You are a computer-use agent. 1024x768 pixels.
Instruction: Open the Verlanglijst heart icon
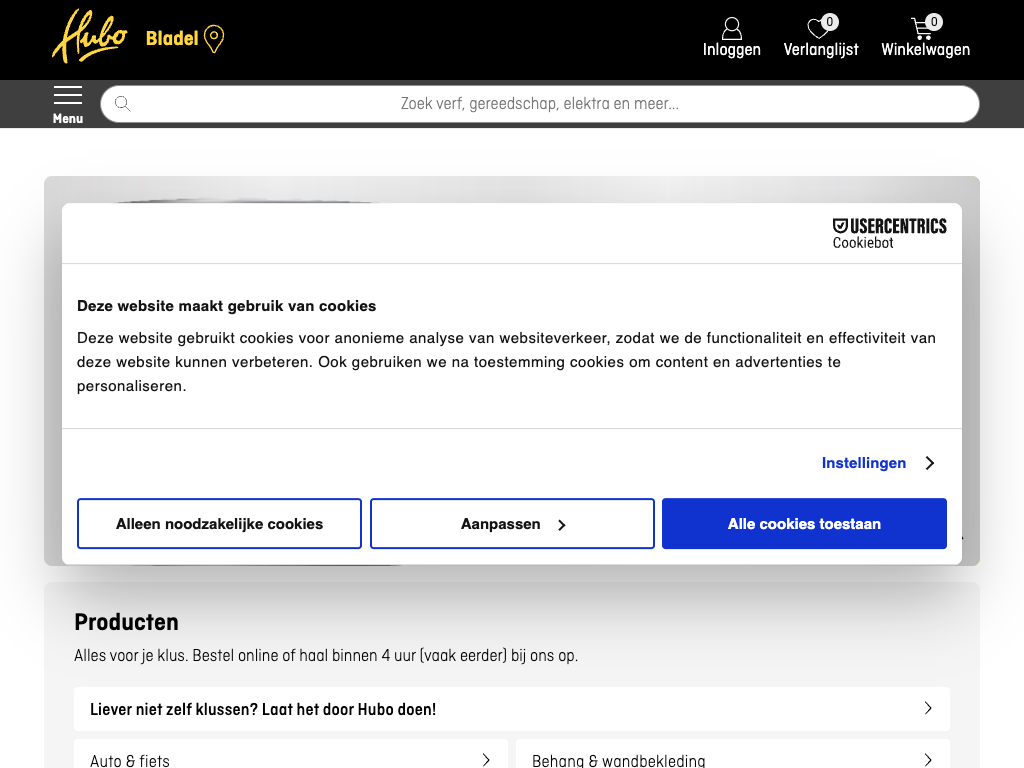coord(818,29)
